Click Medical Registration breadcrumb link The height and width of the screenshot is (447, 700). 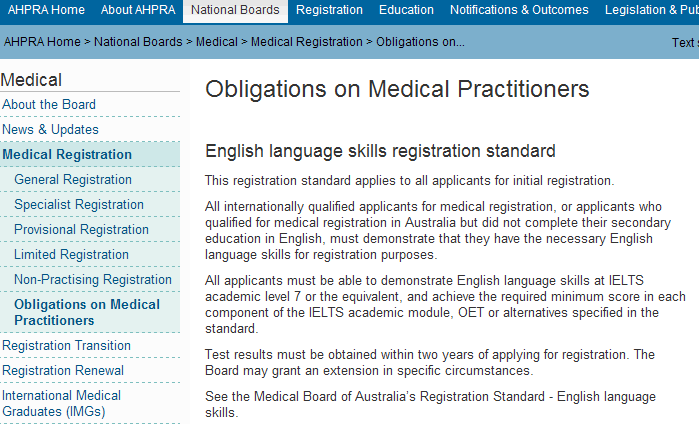pyautogui.click(x=307, y=42)
